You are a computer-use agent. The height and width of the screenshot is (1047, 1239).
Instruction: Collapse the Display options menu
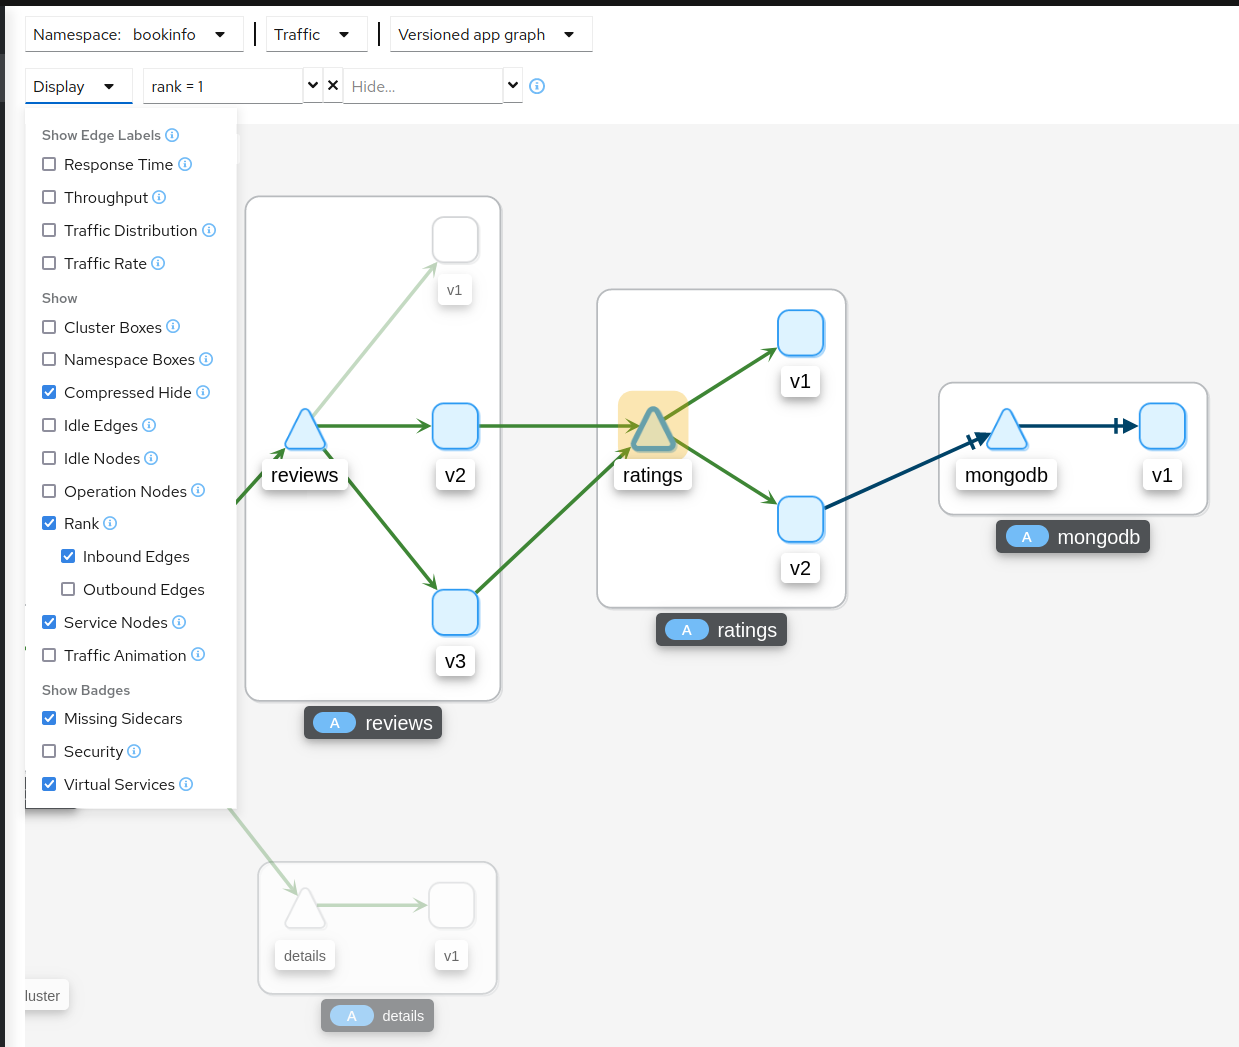pyautogui.click(x=78, y=87)
